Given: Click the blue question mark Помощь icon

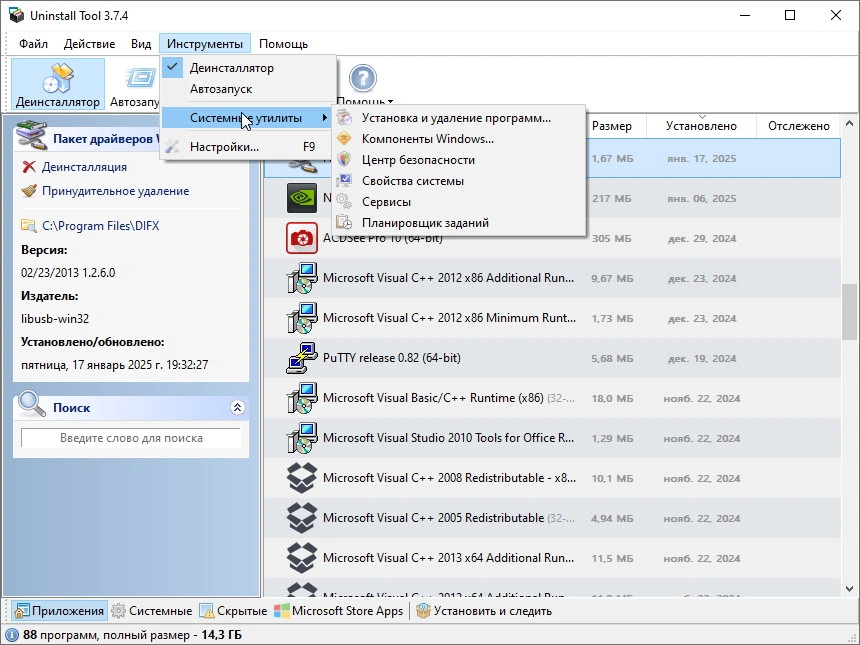Looking at the screenshot, I should [363, 78].
